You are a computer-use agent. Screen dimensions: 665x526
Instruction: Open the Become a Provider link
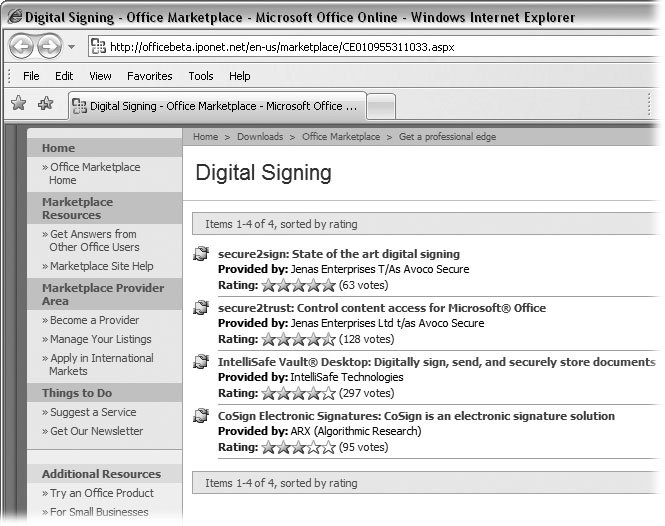tap(94, 321)
